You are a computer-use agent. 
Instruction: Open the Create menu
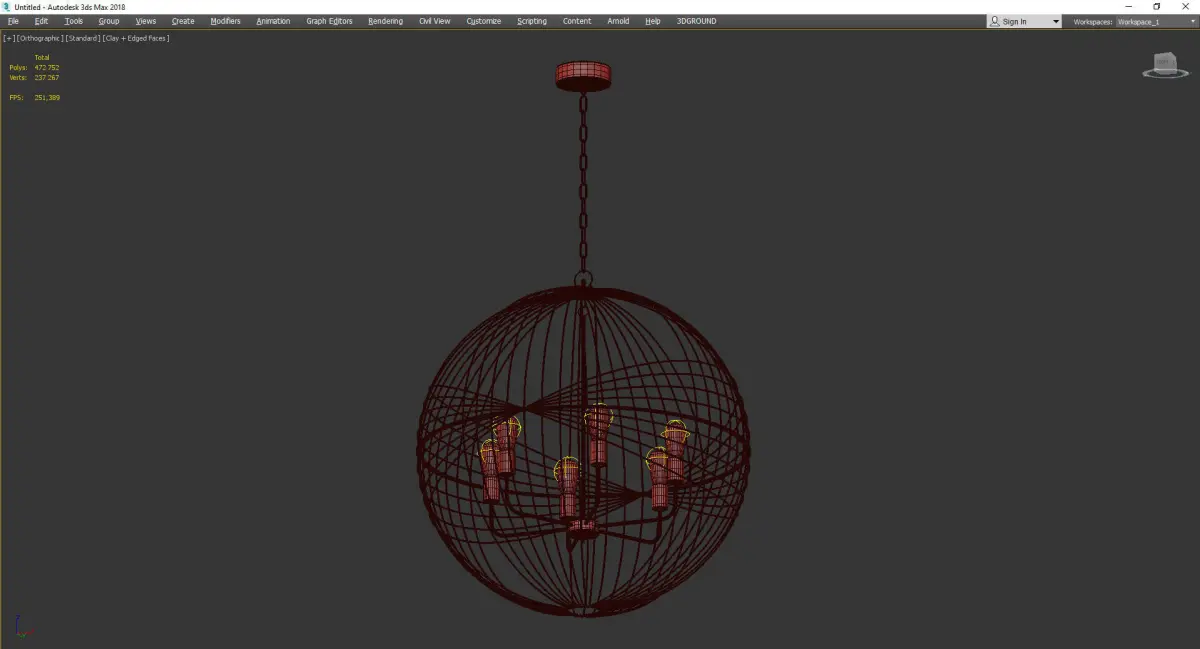183,21
